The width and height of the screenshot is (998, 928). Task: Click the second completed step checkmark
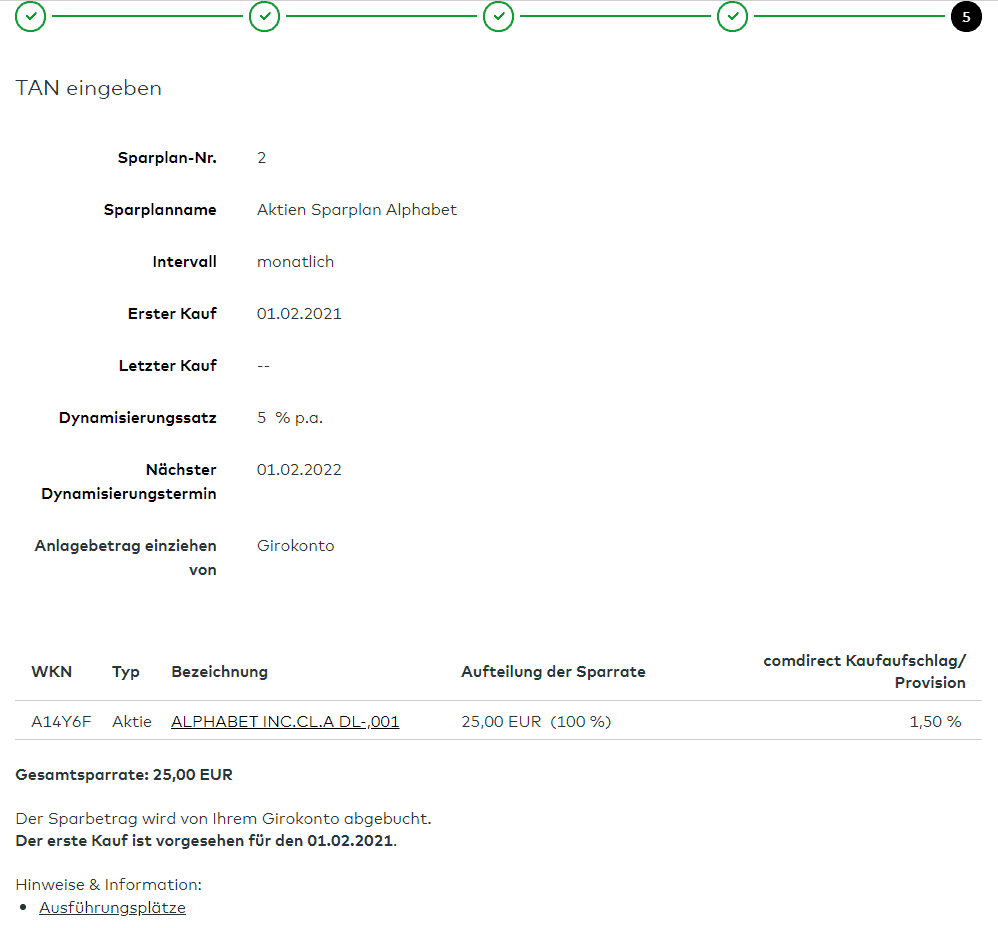pyautogui.click(x=265, y=16)
